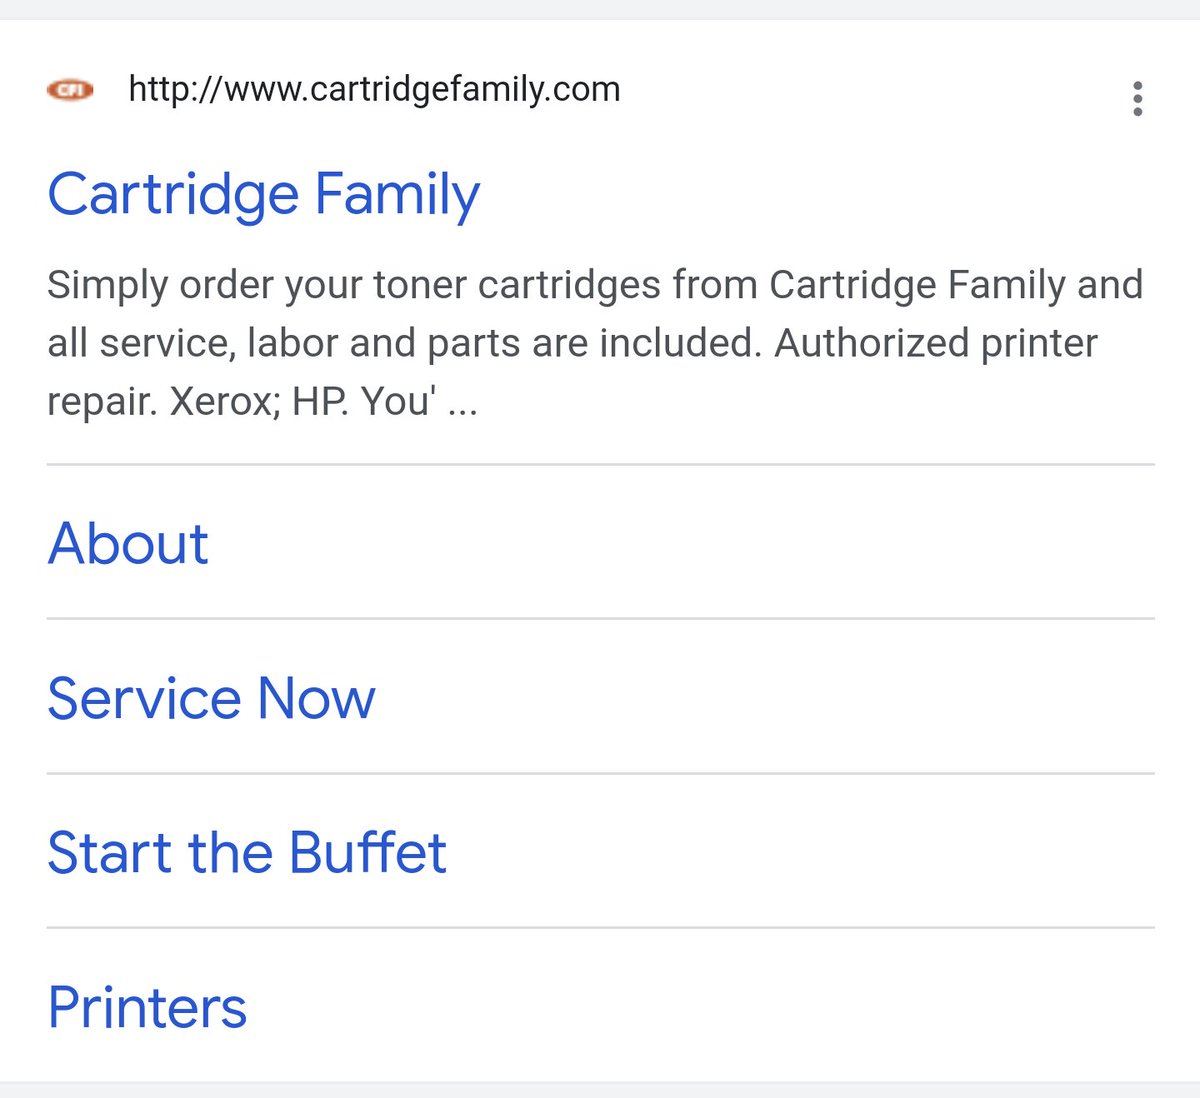Click the CFI favicon beside the URL
Screen dimensions: 1200x1098
click(70, 90)
